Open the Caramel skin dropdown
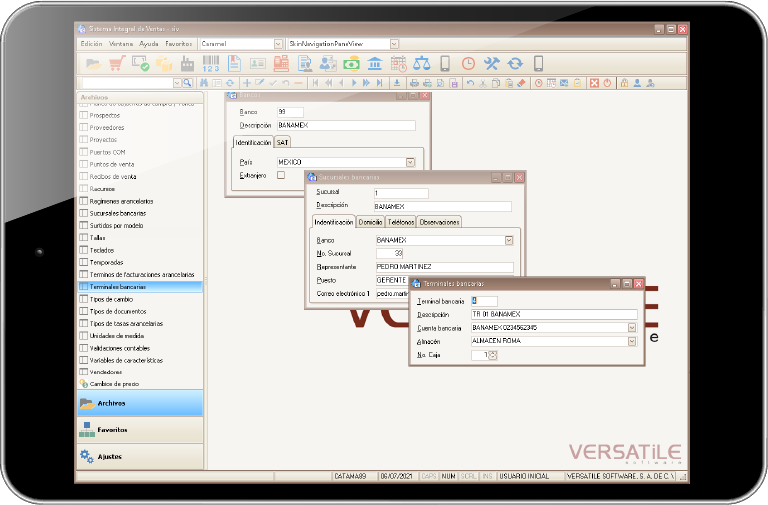The height and width of the screenshot is (505, 768). click(x=278, y=44)
